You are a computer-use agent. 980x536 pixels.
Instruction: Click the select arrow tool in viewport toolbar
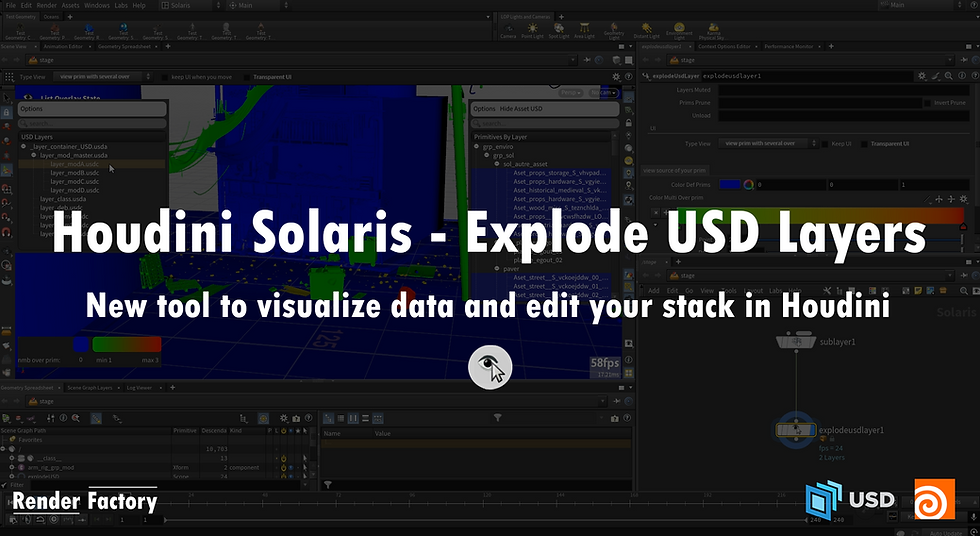point(6,98)
